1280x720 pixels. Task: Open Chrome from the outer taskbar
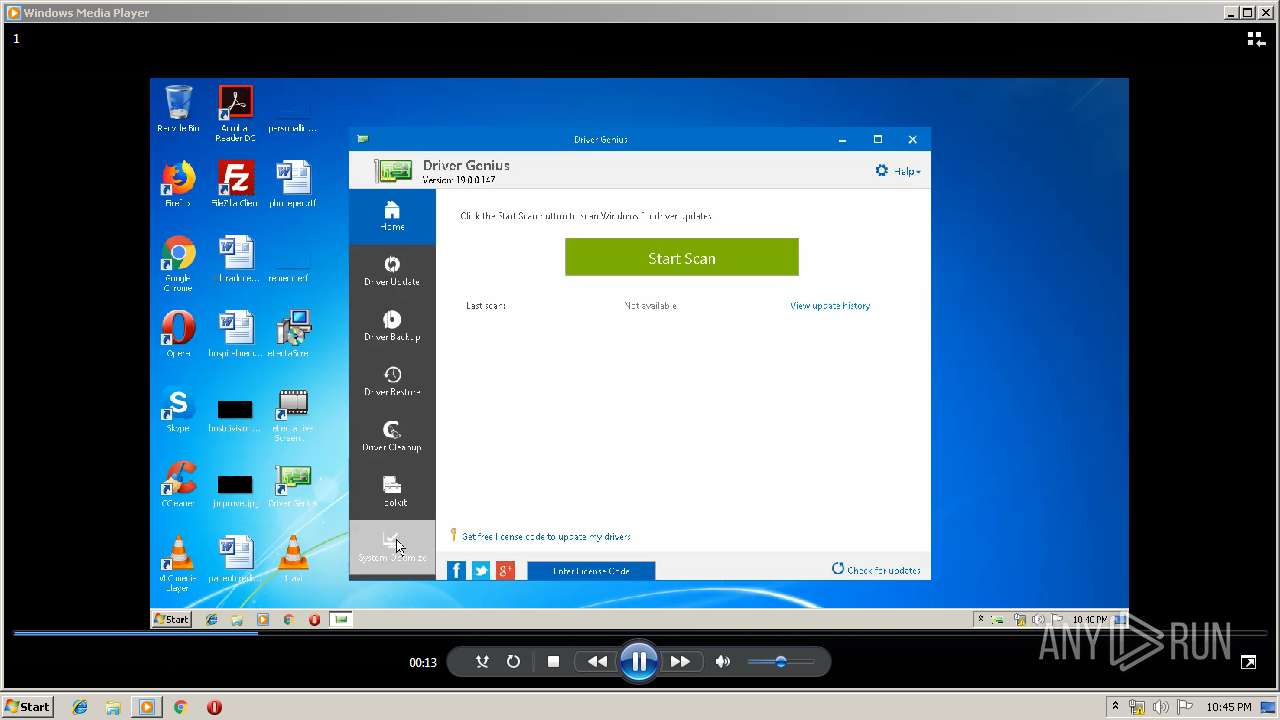point(180,707)
